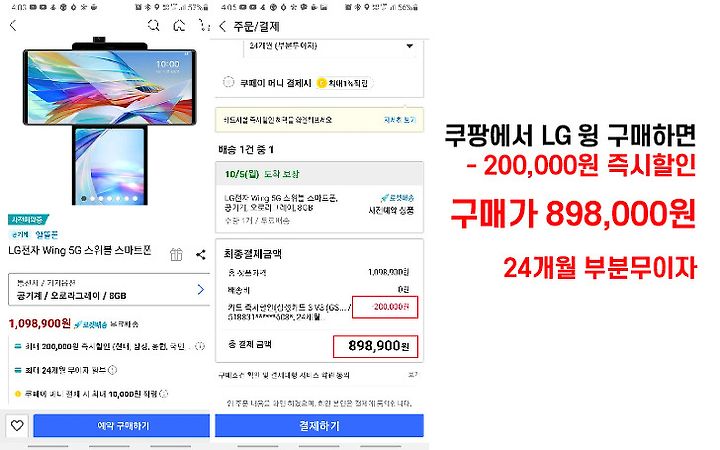
Task: Tap the gift icon beside the product title
Action: click(x=176, y=254)
